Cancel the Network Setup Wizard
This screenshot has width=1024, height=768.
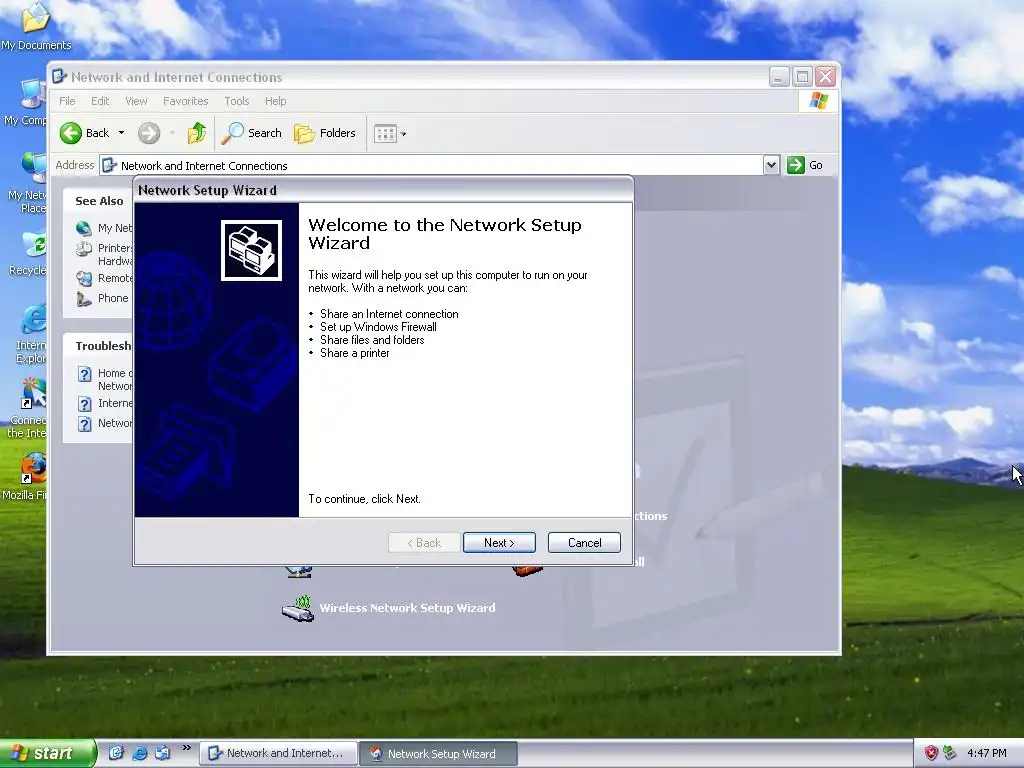584,543
